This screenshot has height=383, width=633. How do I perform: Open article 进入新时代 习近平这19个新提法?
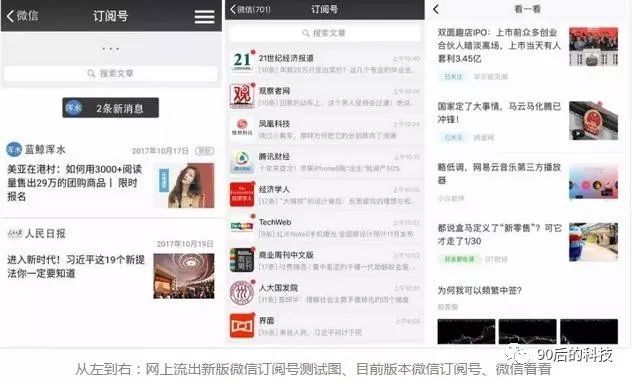[76, 266]
